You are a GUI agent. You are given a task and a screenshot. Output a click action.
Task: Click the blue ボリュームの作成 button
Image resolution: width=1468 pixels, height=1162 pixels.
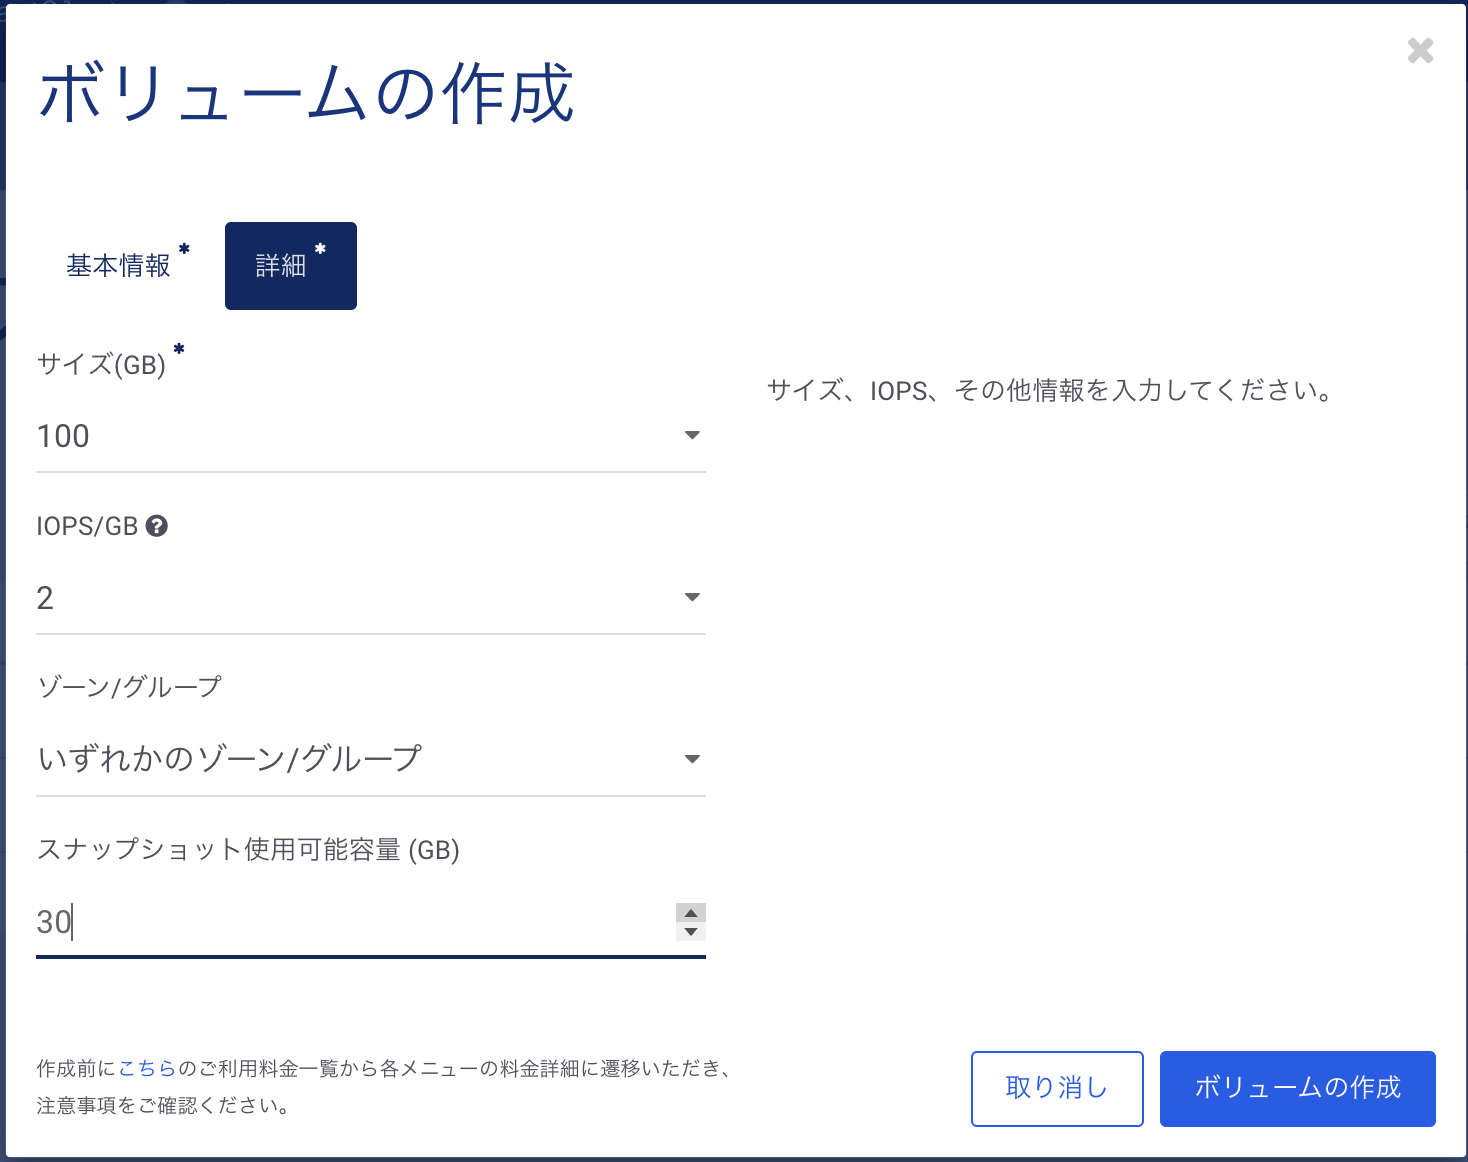1297,1088
